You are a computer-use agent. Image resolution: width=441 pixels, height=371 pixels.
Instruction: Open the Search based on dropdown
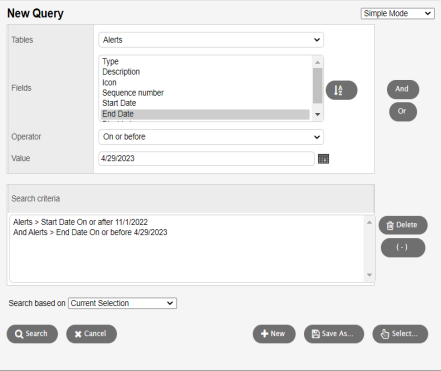click(x=122, y=303)
